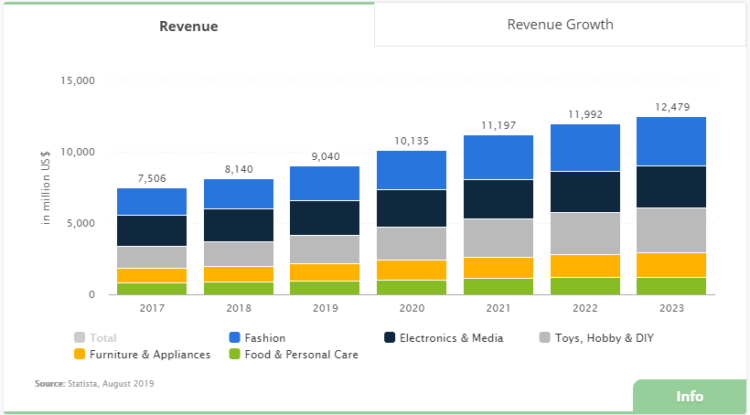Screen dimensions: 750x415
Task: Select the 2023 Electronics & Media segment
Action: [x=671, y=187]
